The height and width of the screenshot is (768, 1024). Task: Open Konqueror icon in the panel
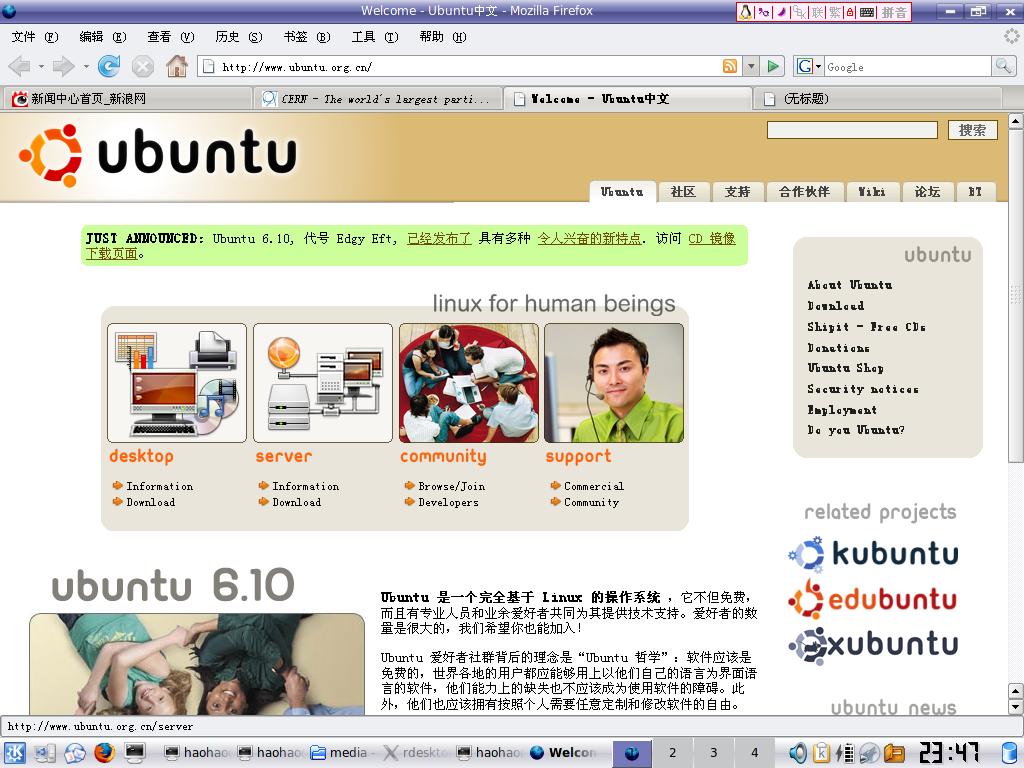pos(74,753)
